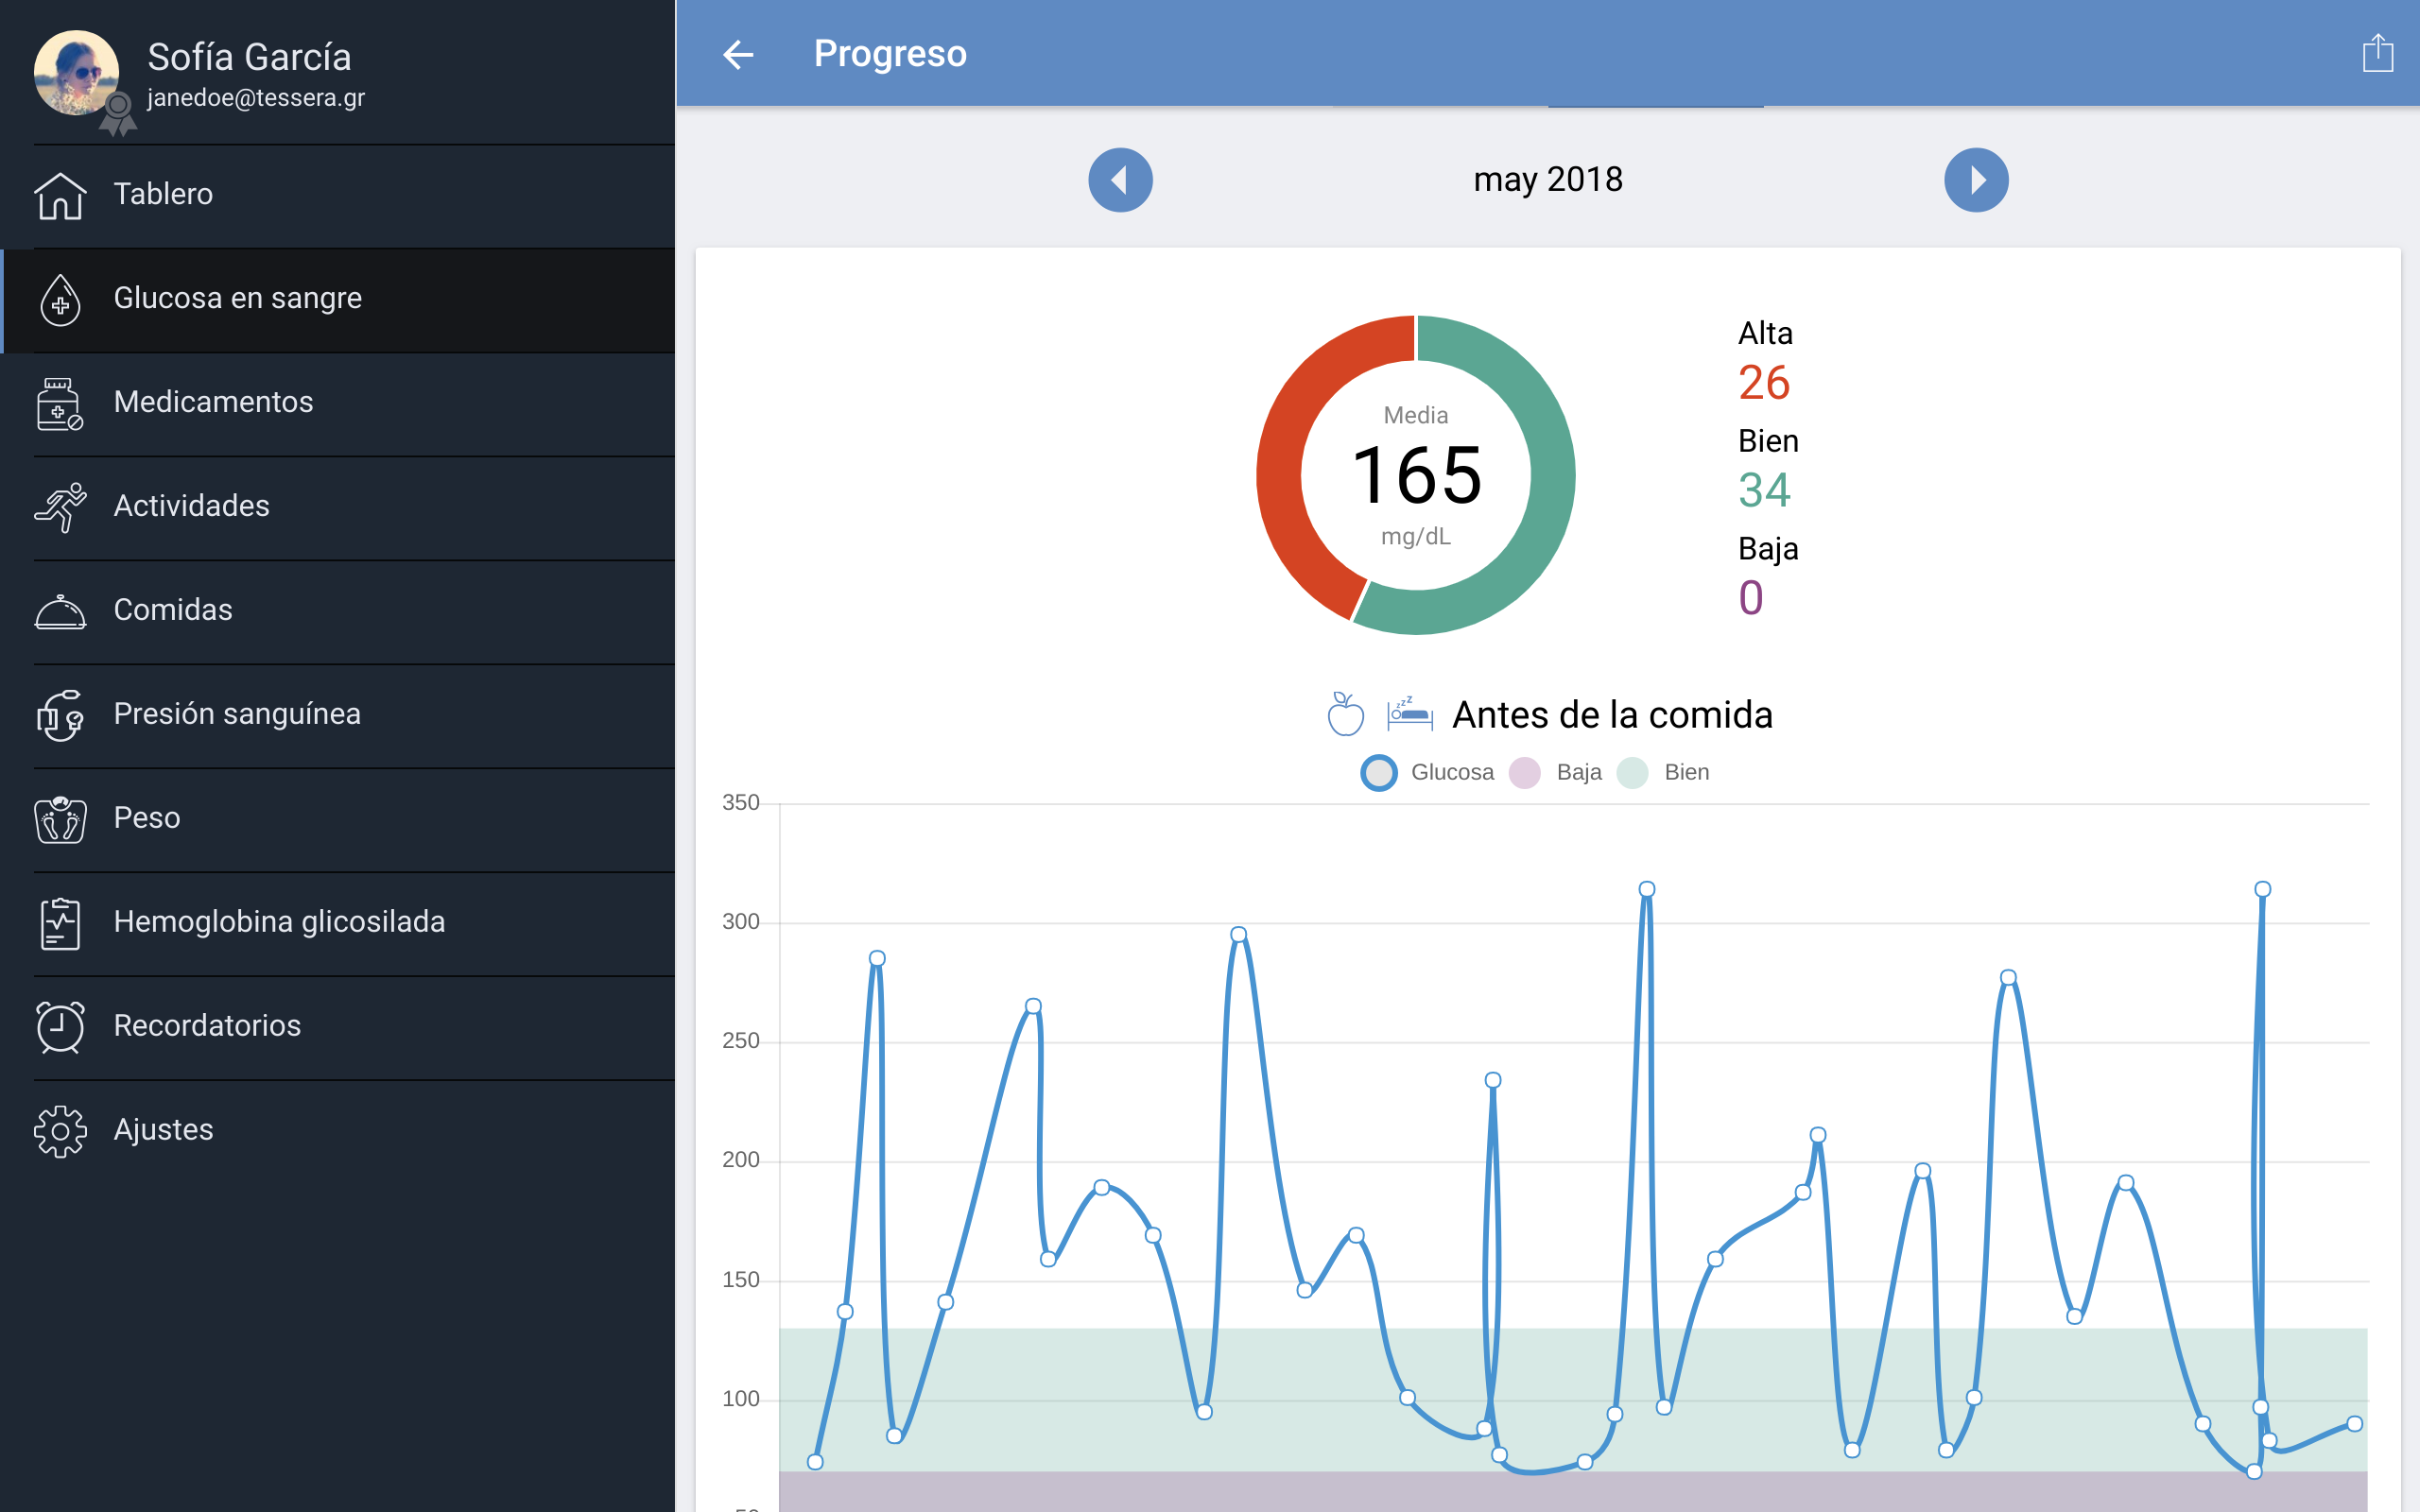The image size is (2420, 1512).
Task: Select the apple meal filter icon
Action: click(1345, 715)
